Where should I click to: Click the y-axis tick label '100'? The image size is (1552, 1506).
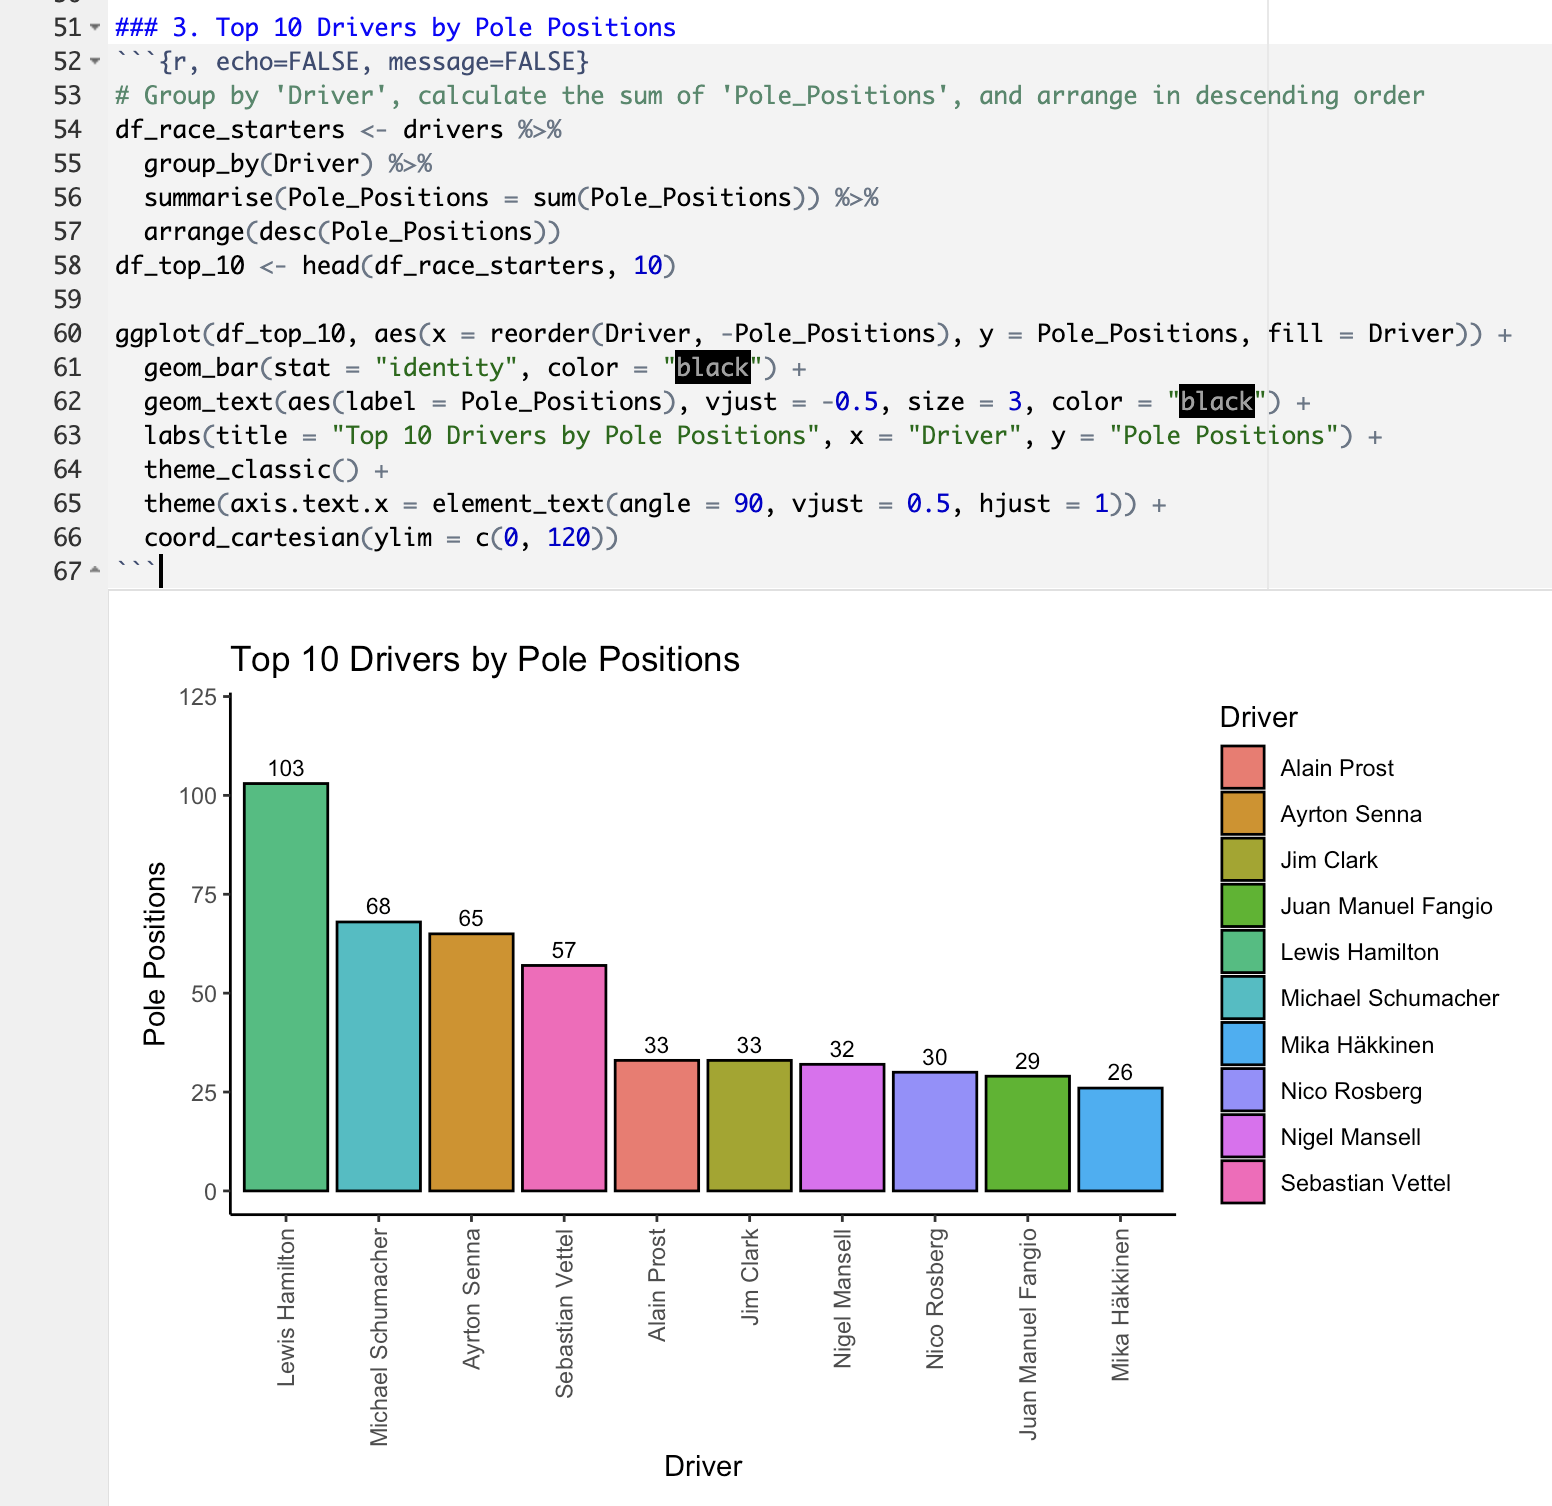tap(198, 796)
